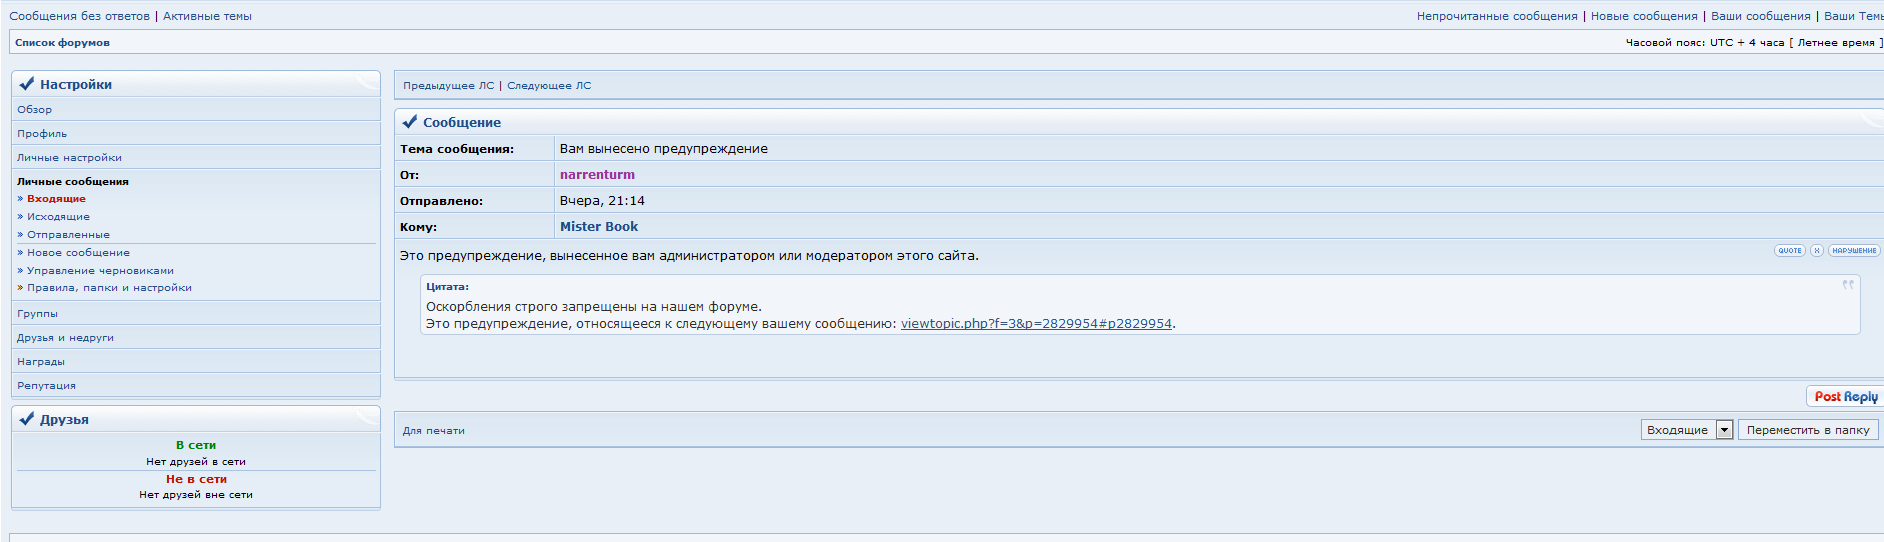Open the Входящие folder dropdown
The image size is (1884, 542).
1724,430
